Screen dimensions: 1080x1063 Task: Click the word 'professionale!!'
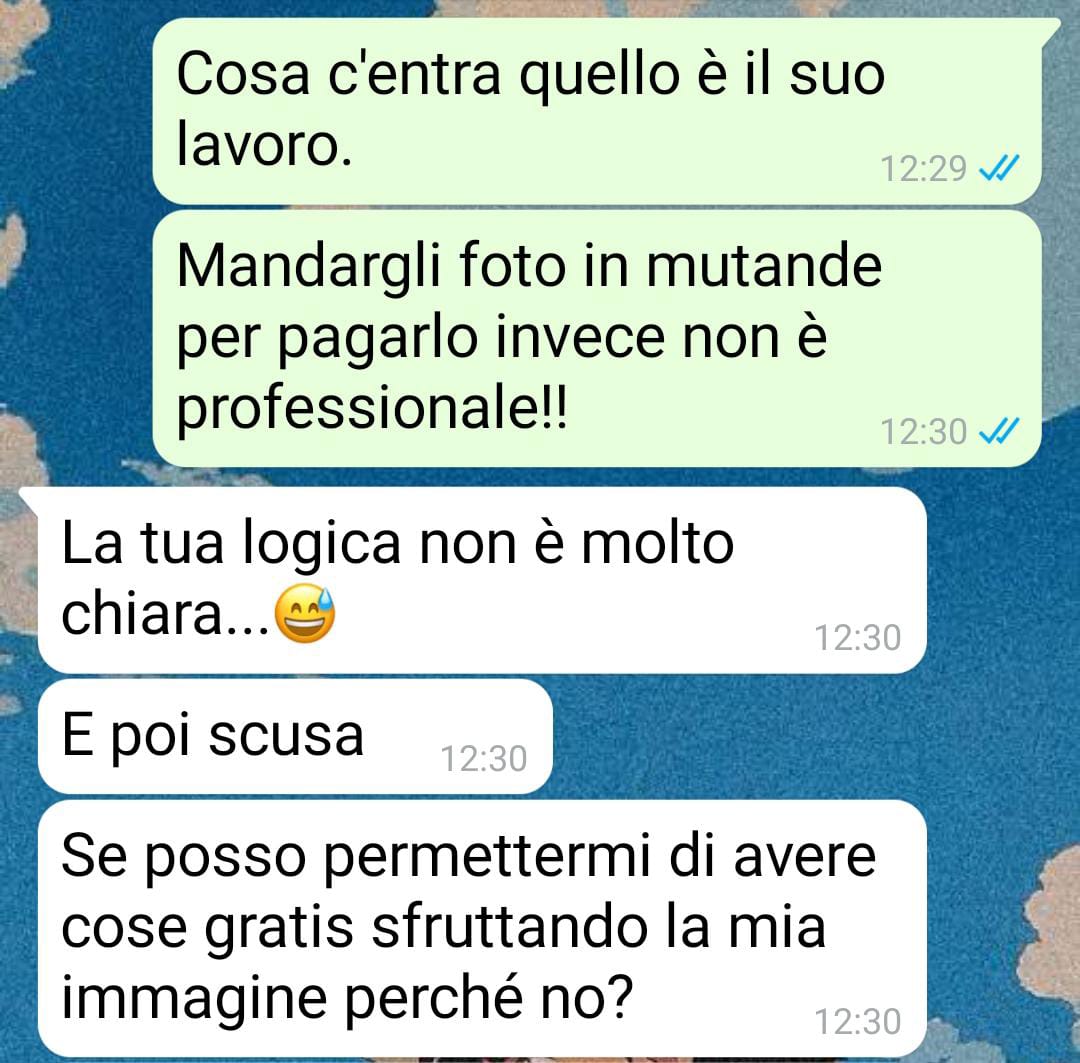pyautogui.click(x=372, y=409)
